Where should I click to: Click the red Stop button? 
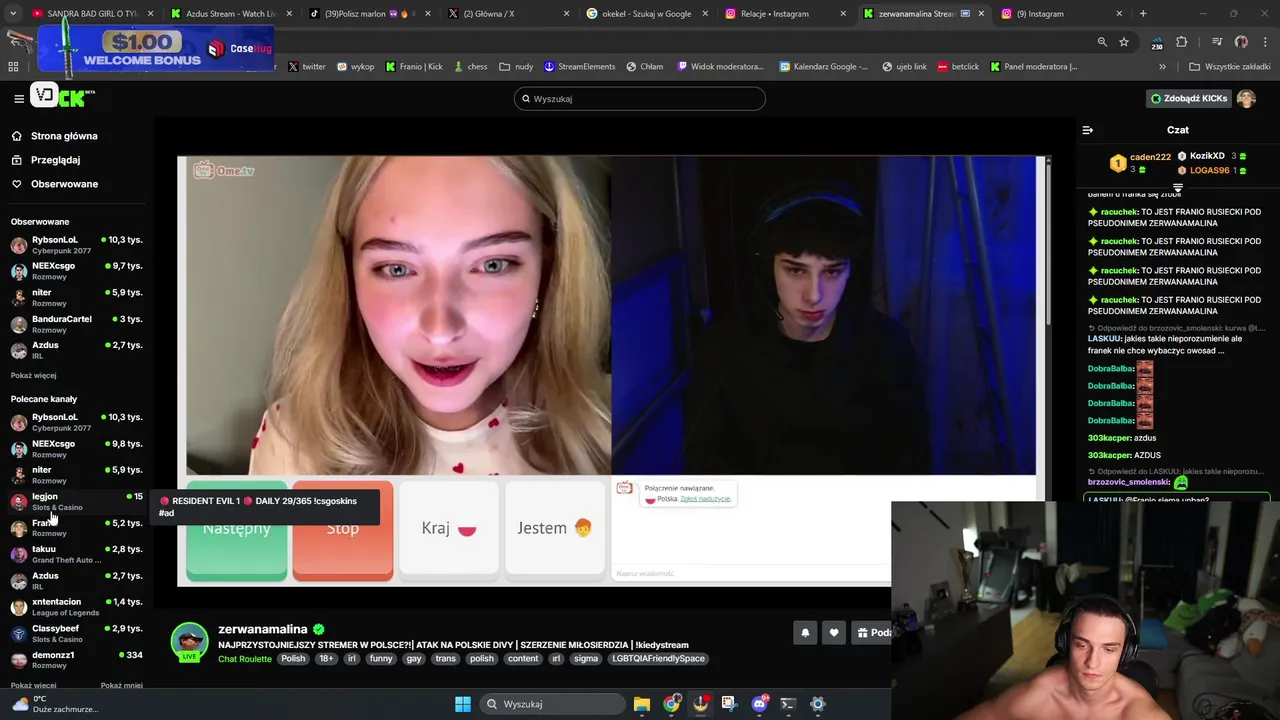tap(342, 531)
